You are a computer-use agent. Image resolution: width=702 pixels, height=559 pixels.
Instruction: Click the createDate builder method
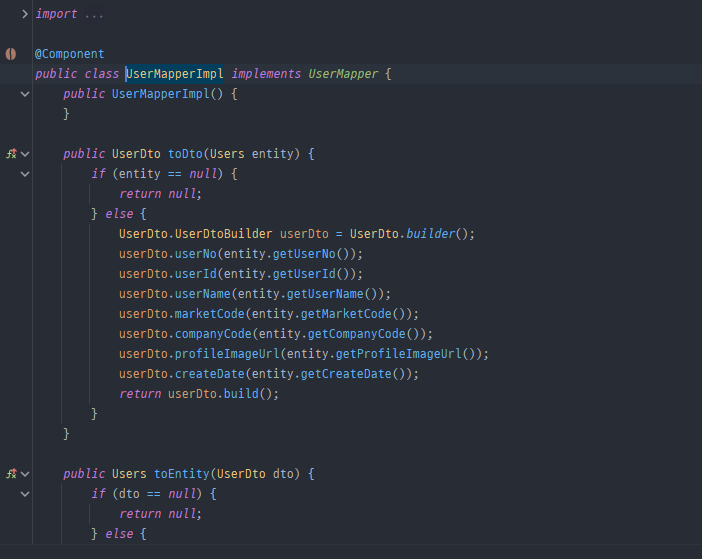click(210, 374)
